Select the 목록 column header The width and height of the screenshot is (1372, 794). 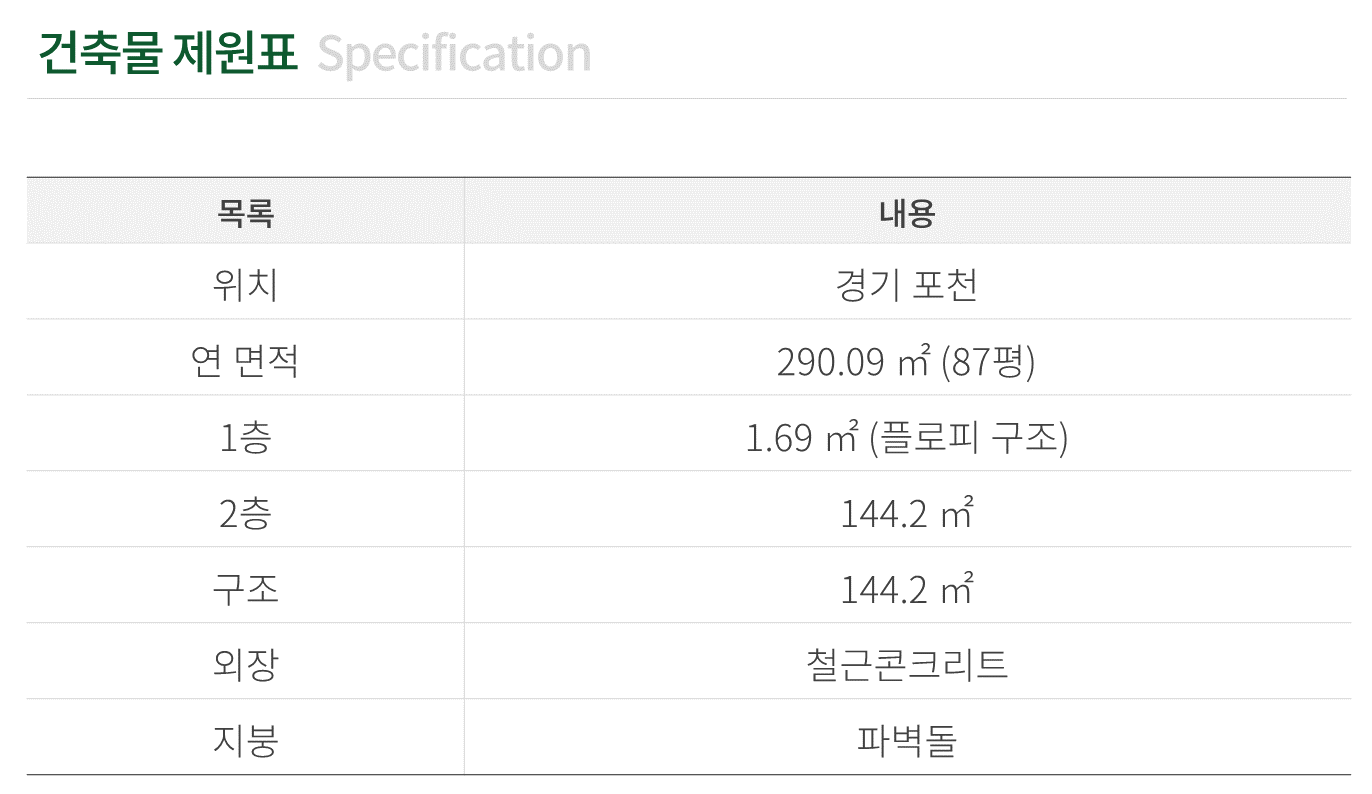coord(245,213)
